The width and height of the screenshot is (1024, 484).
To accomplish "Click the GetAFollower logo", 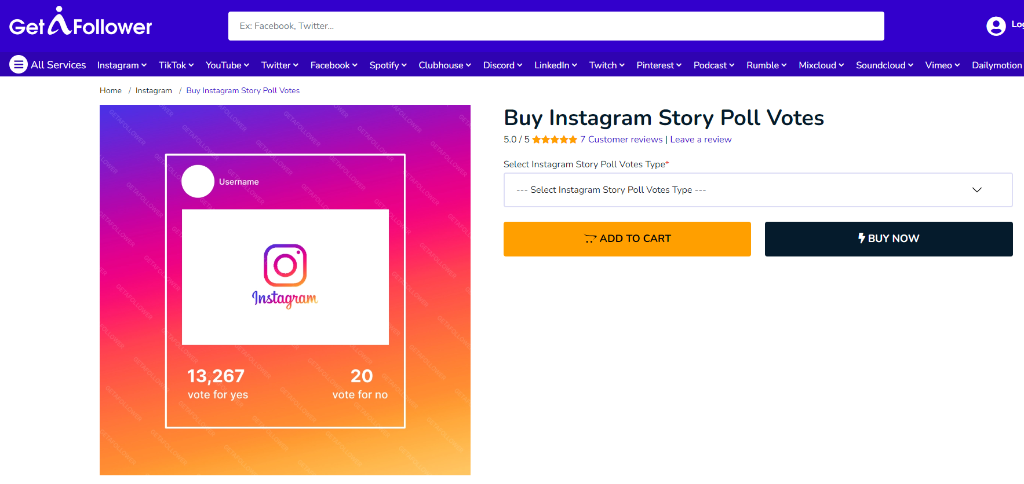I will (x=80, y=23).
